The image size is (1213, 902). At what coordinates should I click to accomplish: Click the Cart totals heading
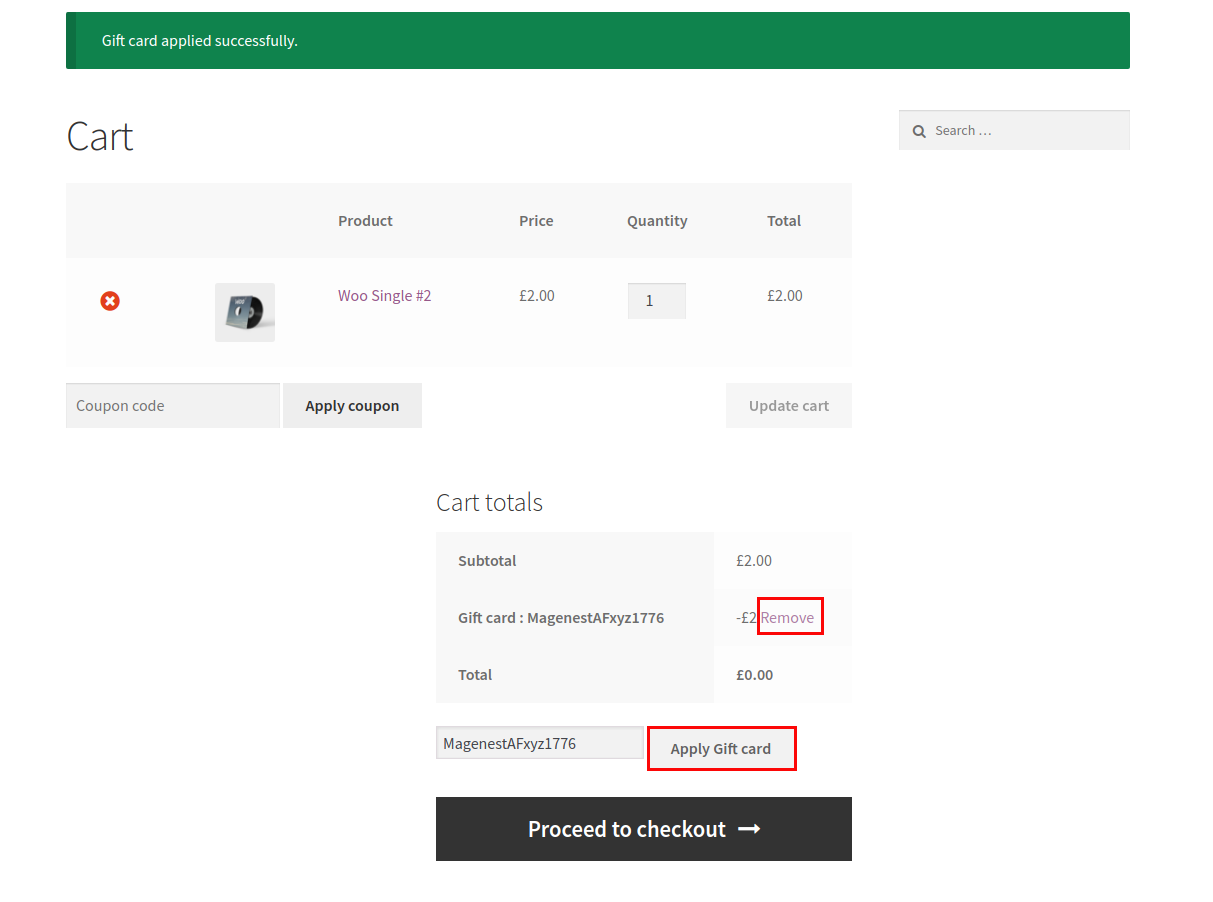click(x=489, y=502)
